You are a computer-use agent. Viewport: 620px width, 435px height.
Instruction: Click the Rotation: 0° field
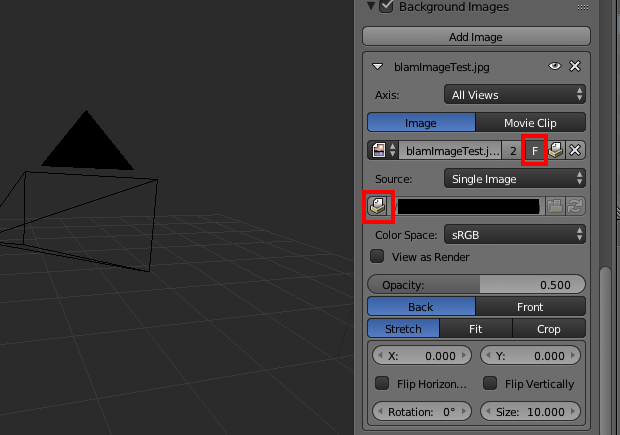coord(422,412)
